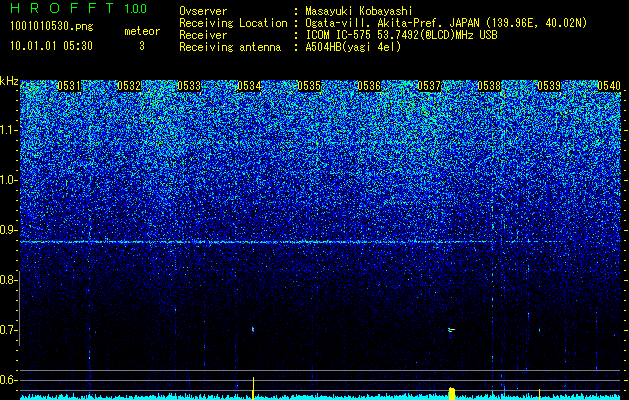The width and height of the screenshot is (629, 400).
Task: Click the 0.7 kHz axis label
Action: 9,330
